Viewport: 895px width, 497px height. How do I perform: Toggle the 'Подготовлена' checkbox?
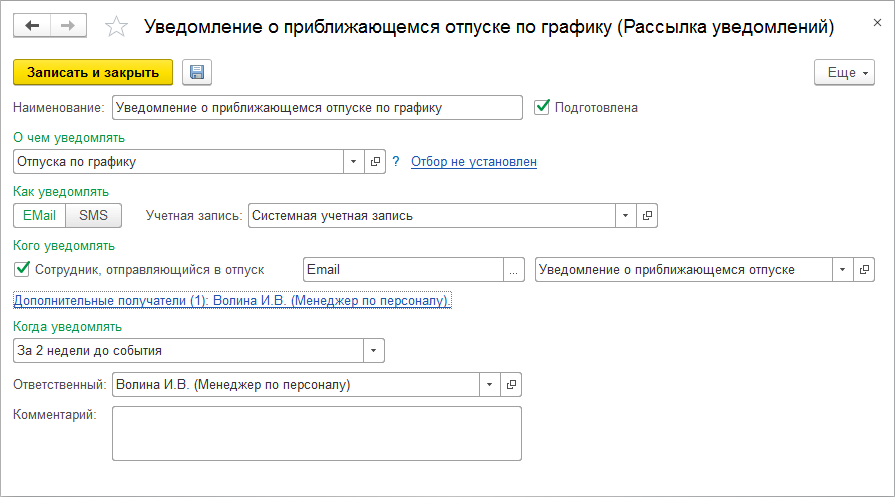pyautogui.click(x=543, y=107)
